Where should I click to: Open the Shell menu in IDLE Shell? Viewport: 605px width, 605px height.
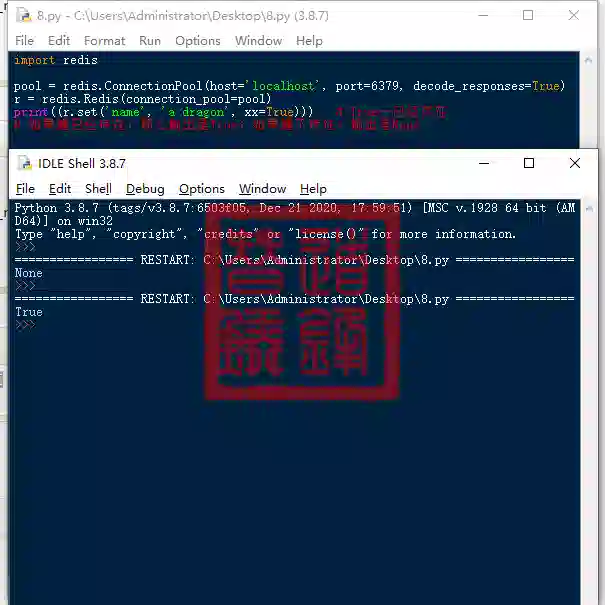(98, 189)
